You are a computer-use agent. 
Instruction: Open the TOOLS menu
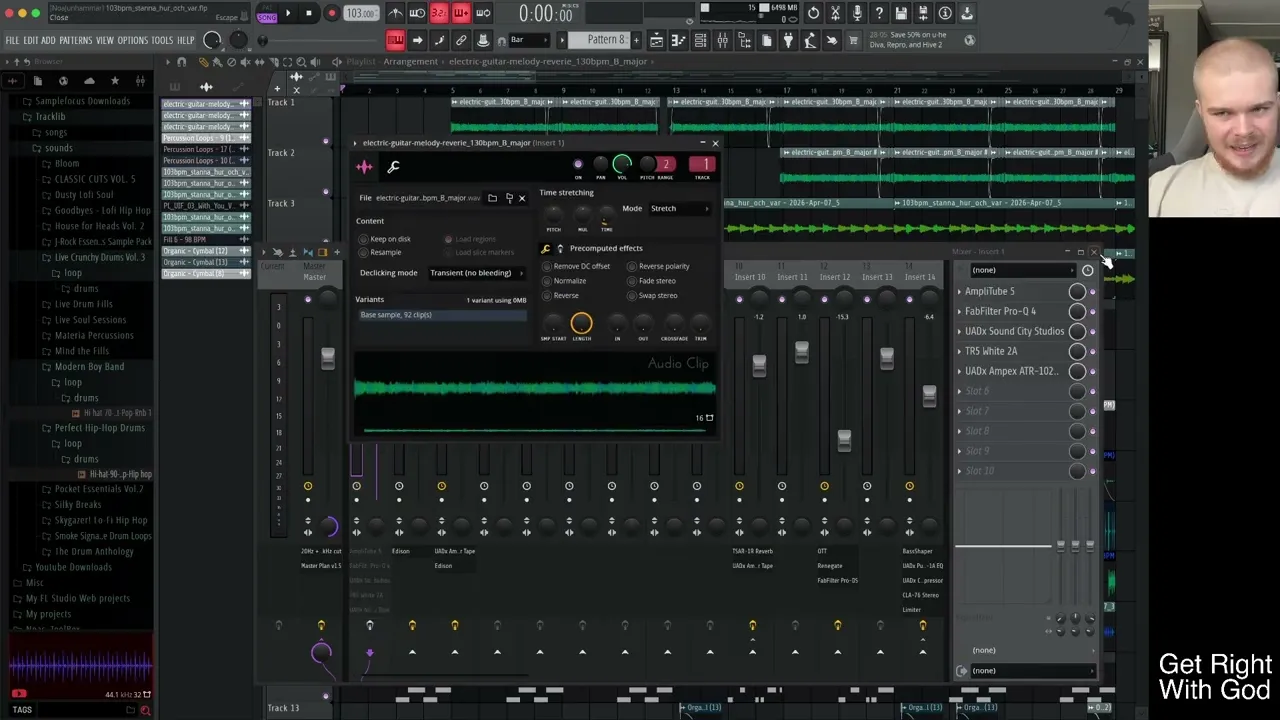click(x=162, y=41)
